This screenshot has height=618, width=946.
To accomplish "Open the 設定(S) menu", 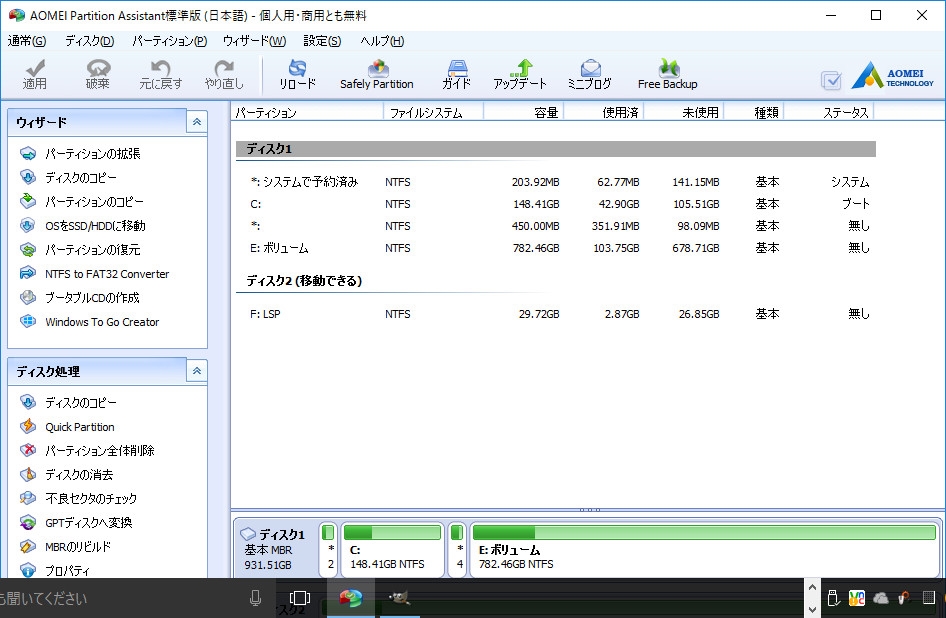I will point(322,41).
